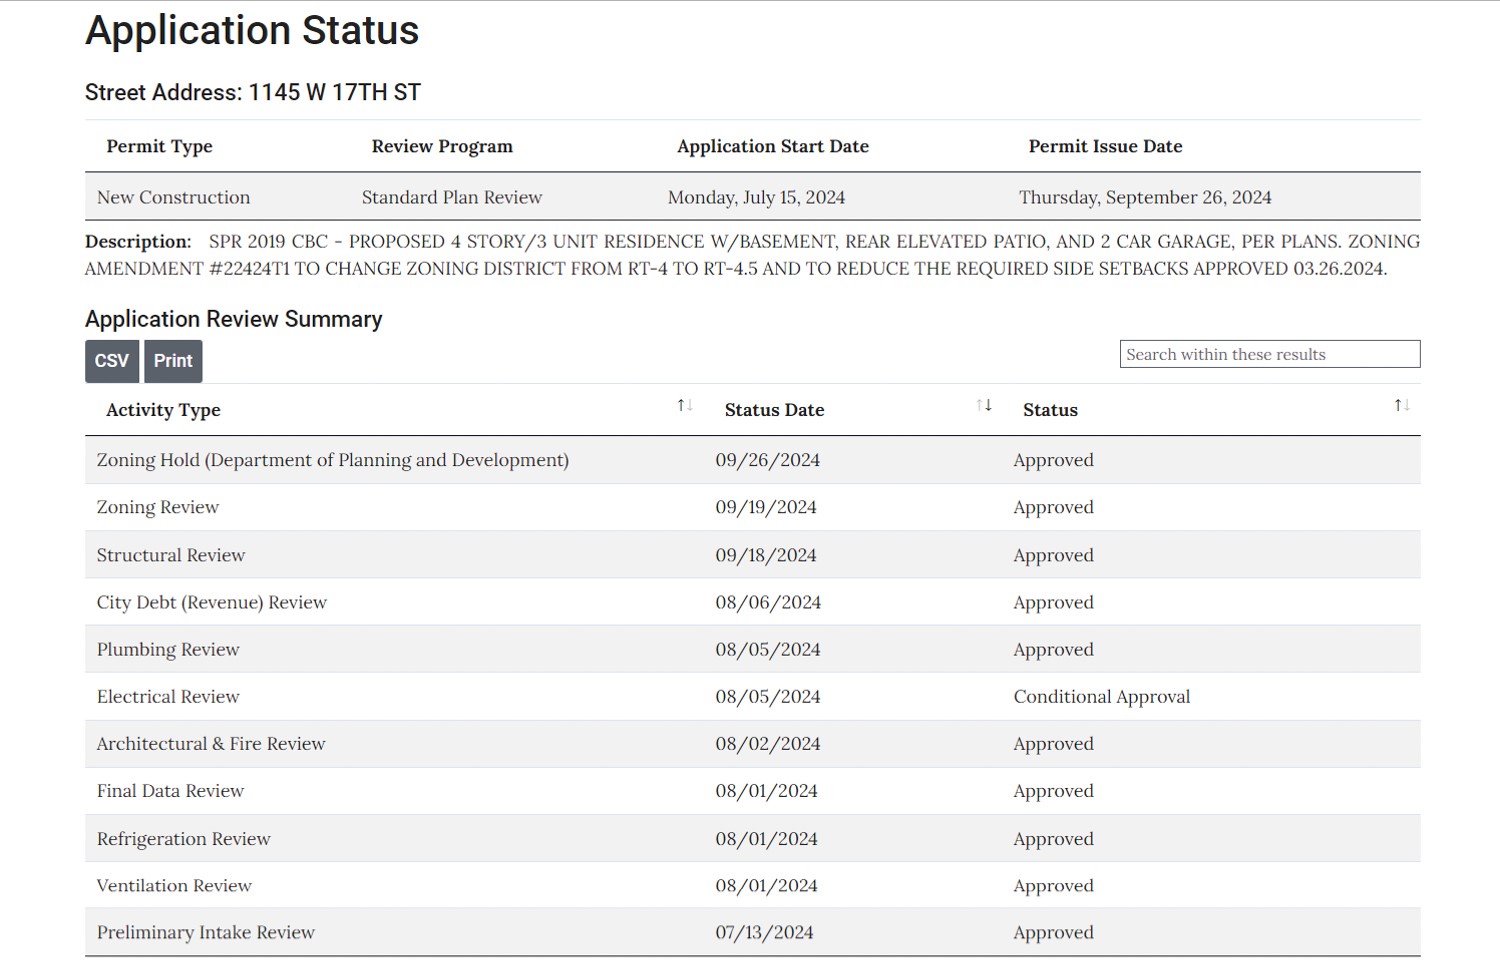Click the Permit Type column header
This screenshot has height=971, width=1500.
click(x=160, y=146)
